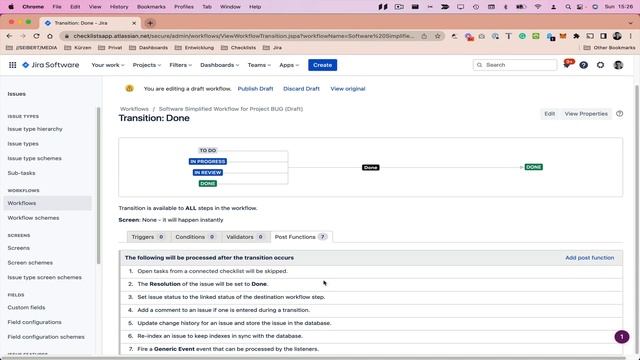The image size is (640, 360).
Task: Open Other Bookmarks folder
Action: tap(609, 48)
